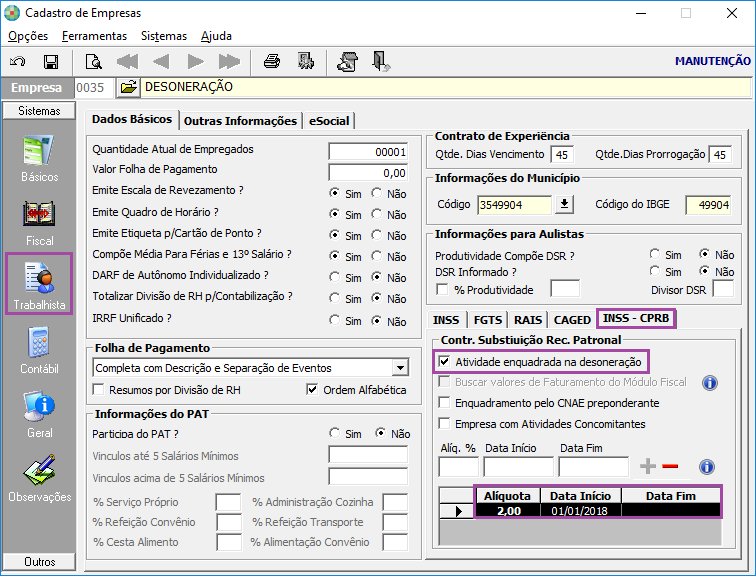Open the Ajuda menu
Image resolution: width=756 pixels, height=576 pixels.
216,36
